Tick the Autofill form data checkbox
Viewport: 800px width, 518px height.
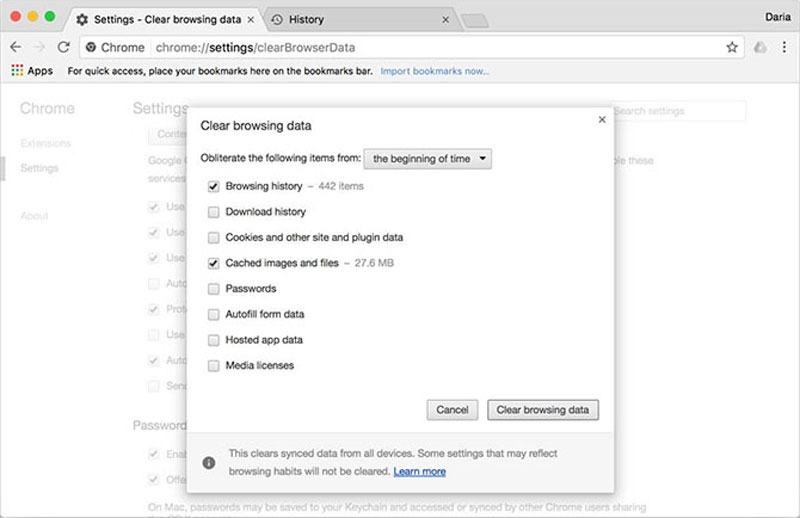coord(213,314)
